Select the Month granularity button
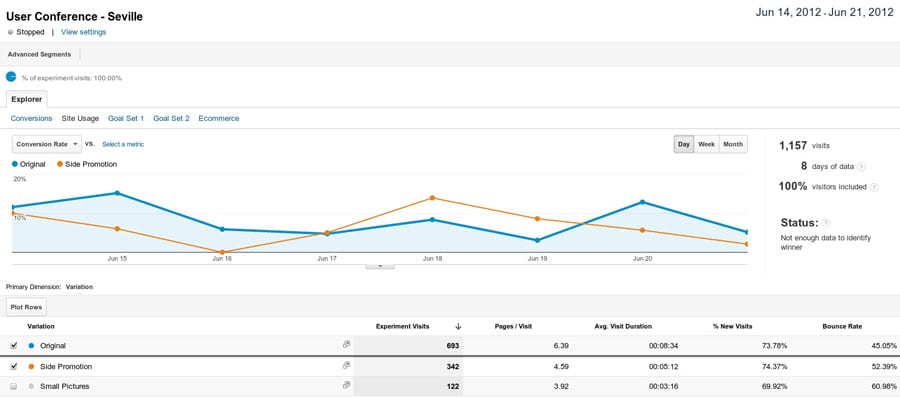Image resolution: width=900 pixels, height=399 pixels. [733, 144]
